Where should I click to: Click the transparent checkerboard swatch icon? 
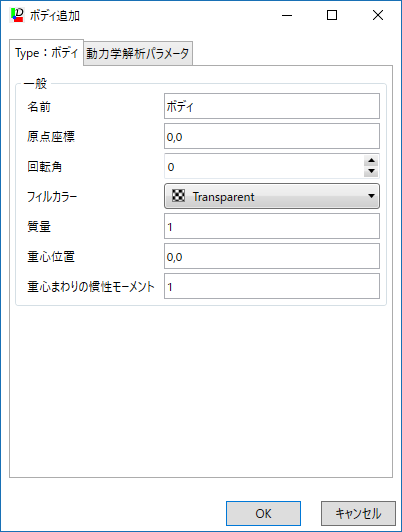pos(178,196)
